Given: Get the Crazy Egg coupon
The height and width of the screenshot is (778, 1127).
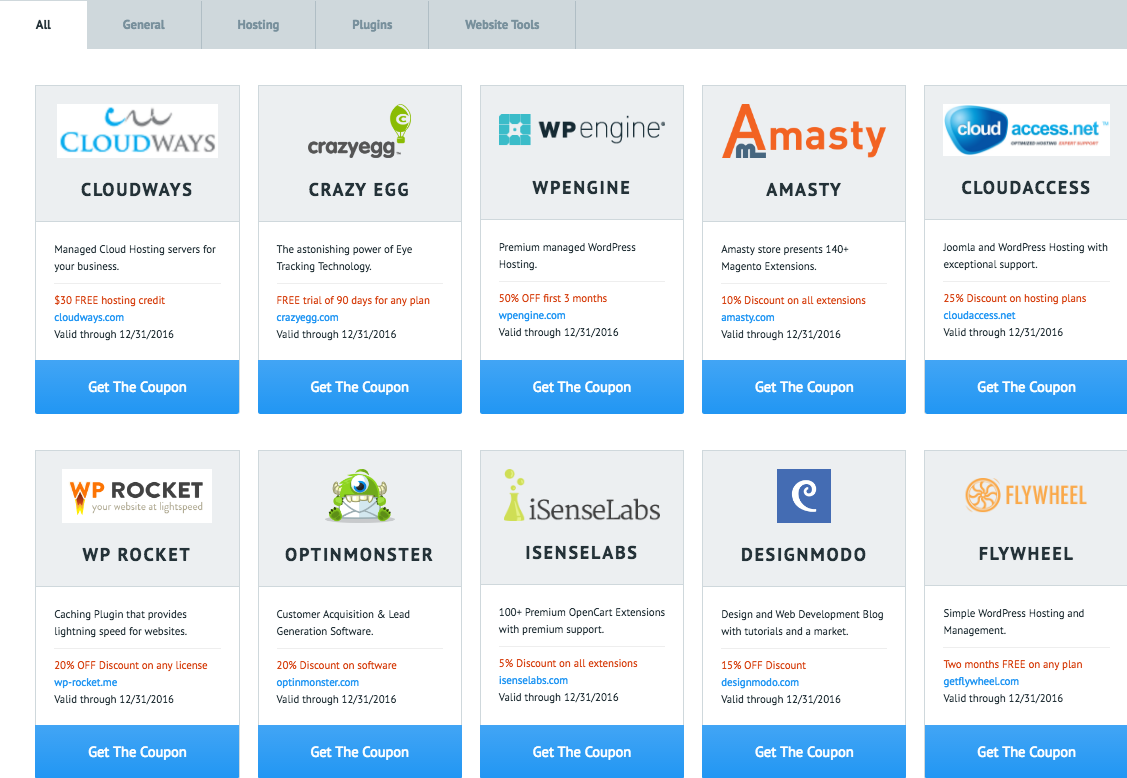Looking at the screenshot, I should 359,387.
